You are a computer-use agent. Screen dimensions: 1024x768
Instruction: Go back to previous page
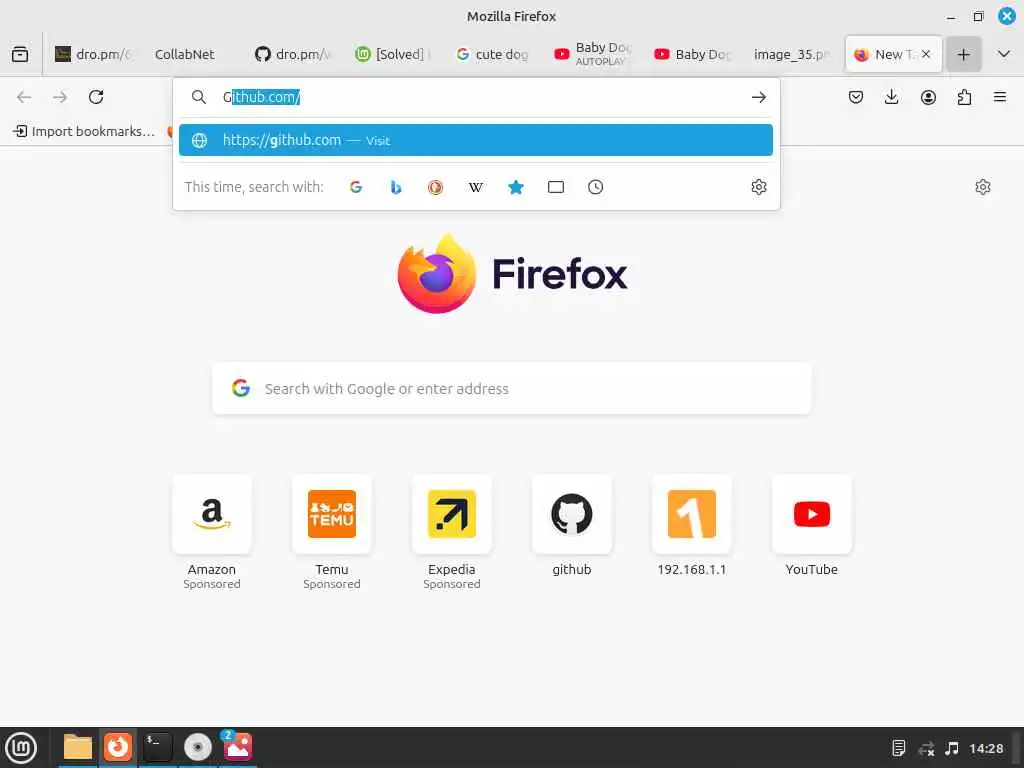[24, 97]
